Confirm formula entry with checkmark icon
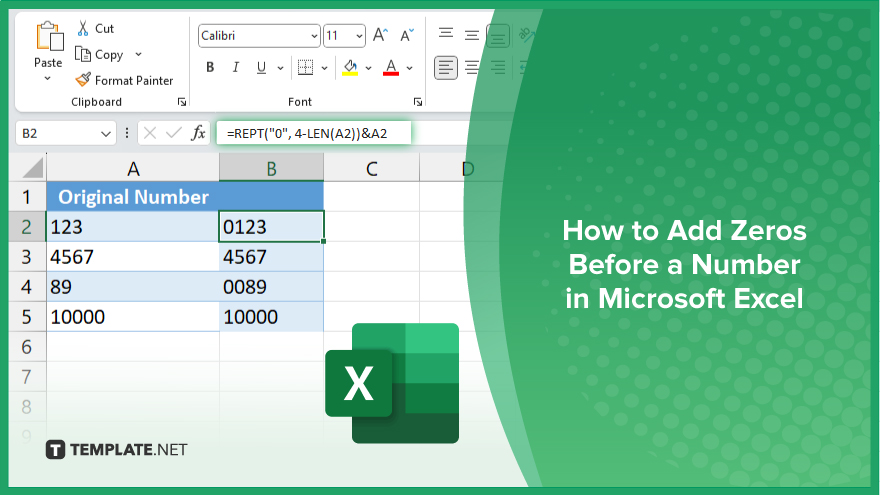The height and width of the screenshot is (495, 880). coord(174,133)
